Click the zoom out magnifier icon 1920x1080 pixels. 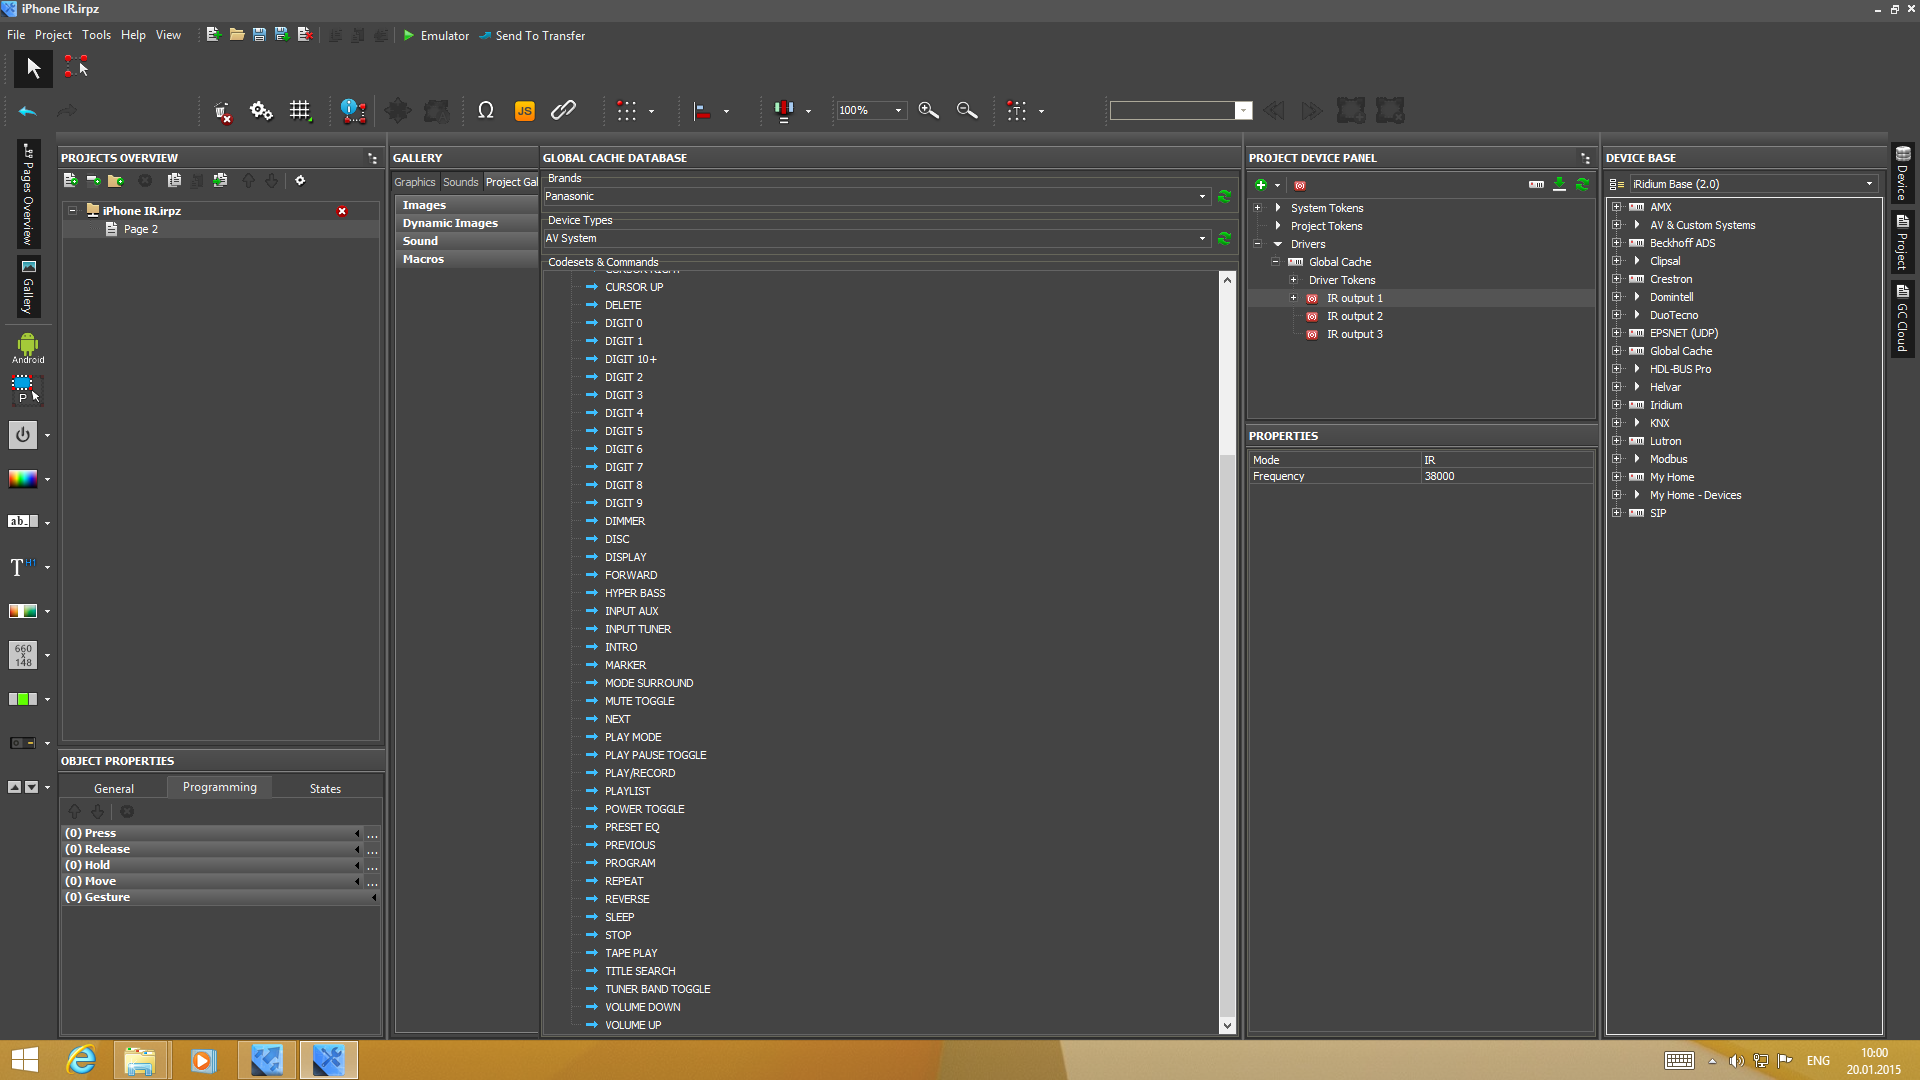[x=966, y=111]
